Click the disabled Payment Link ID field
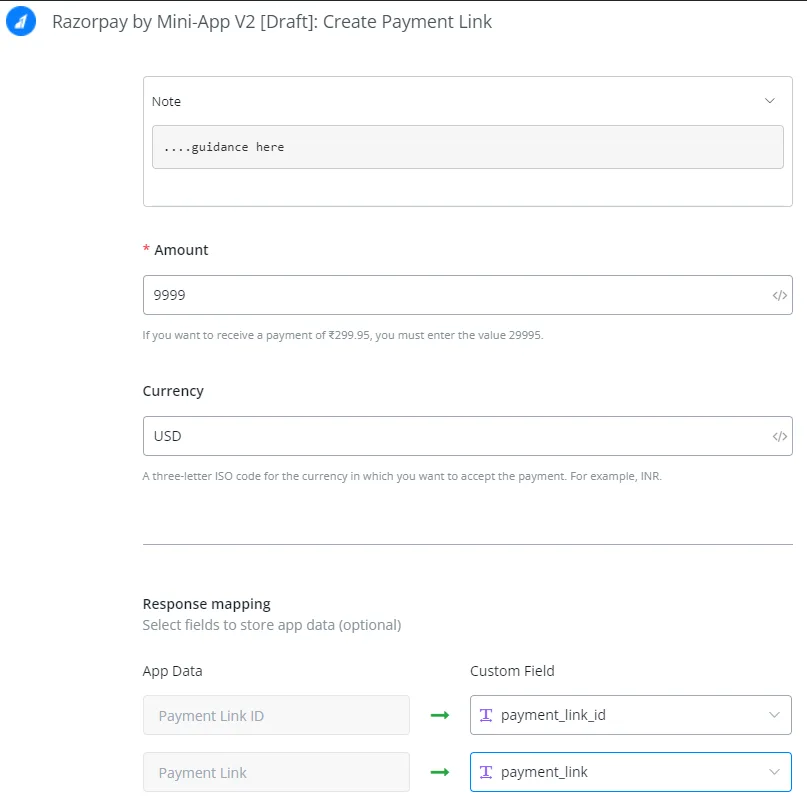This screenshot has width=807, height=804. click(x=276, y=715)
